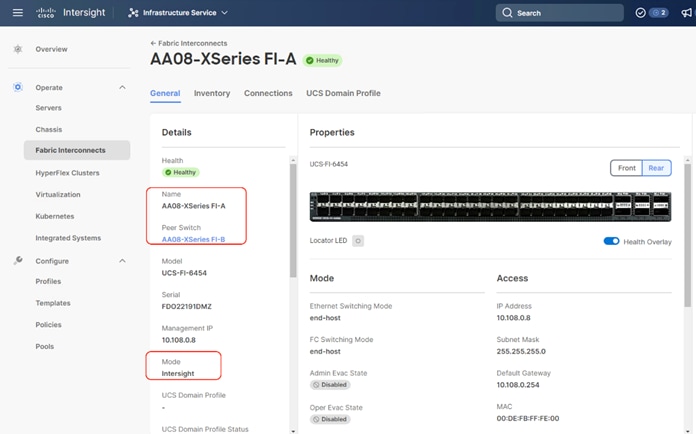Select Access IP Address 10.108.0.8
The height and width of the screenshot is (434, 696).
514,318
